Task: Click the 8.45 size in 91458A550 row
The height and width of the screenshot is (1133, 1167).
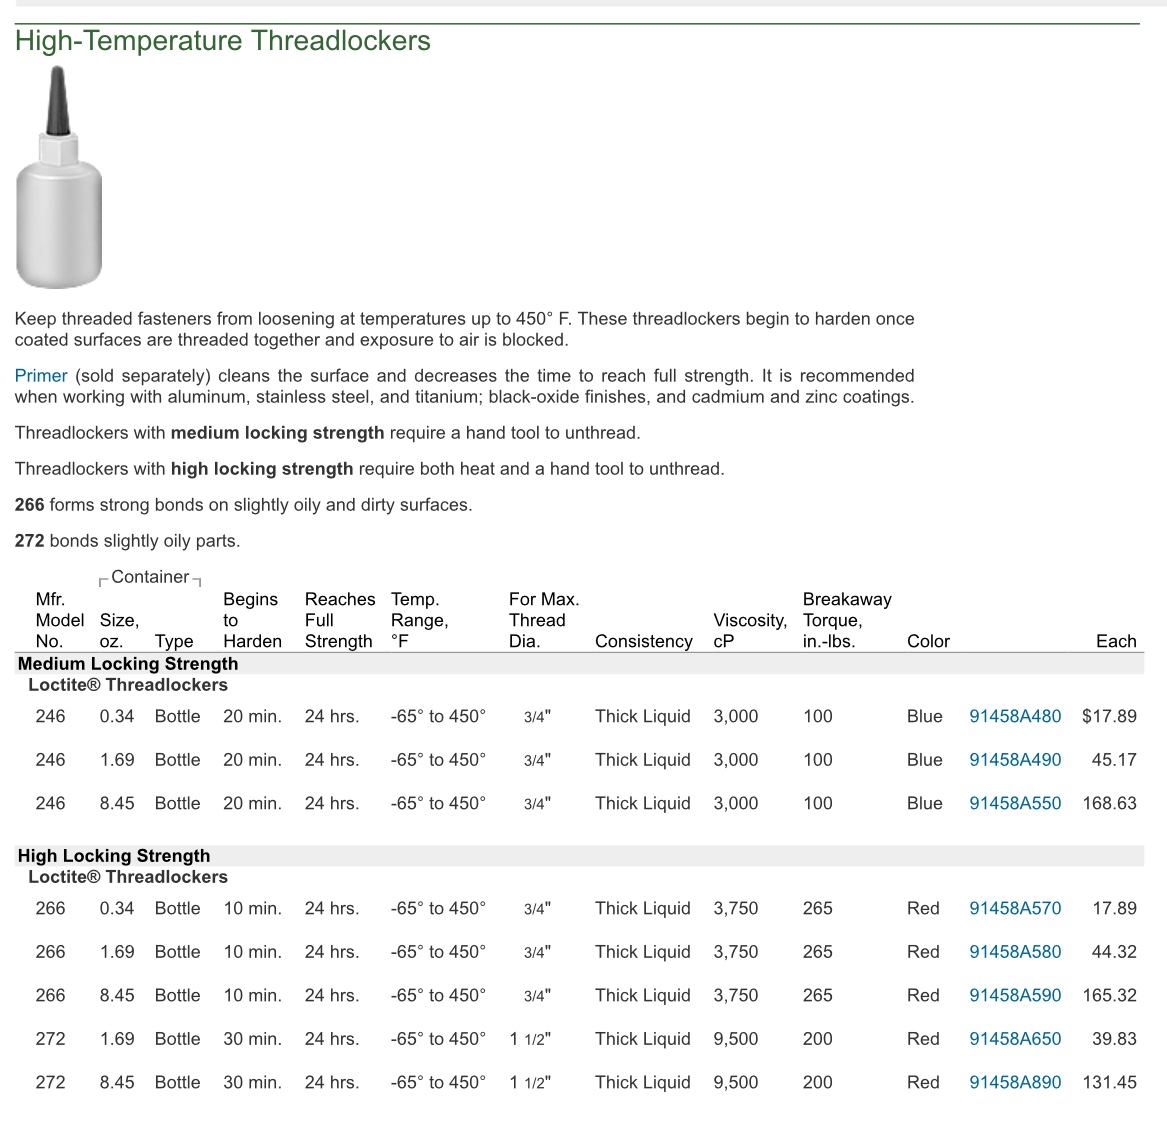Action: click(x=117, y=803)
